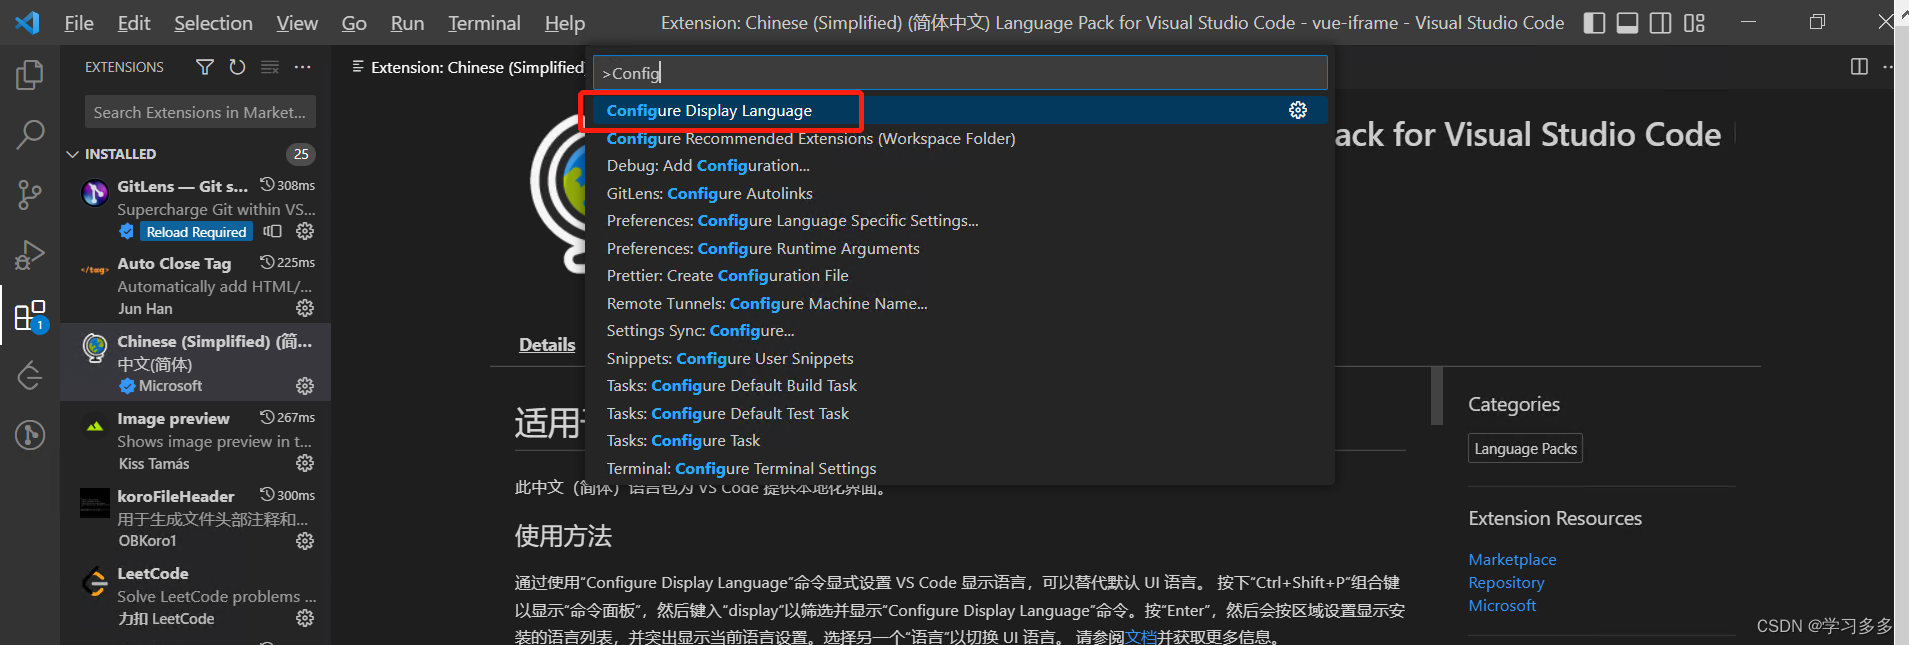Click into the command palette input
This screenshot has height=645, width=1909.
pos(960,73)
